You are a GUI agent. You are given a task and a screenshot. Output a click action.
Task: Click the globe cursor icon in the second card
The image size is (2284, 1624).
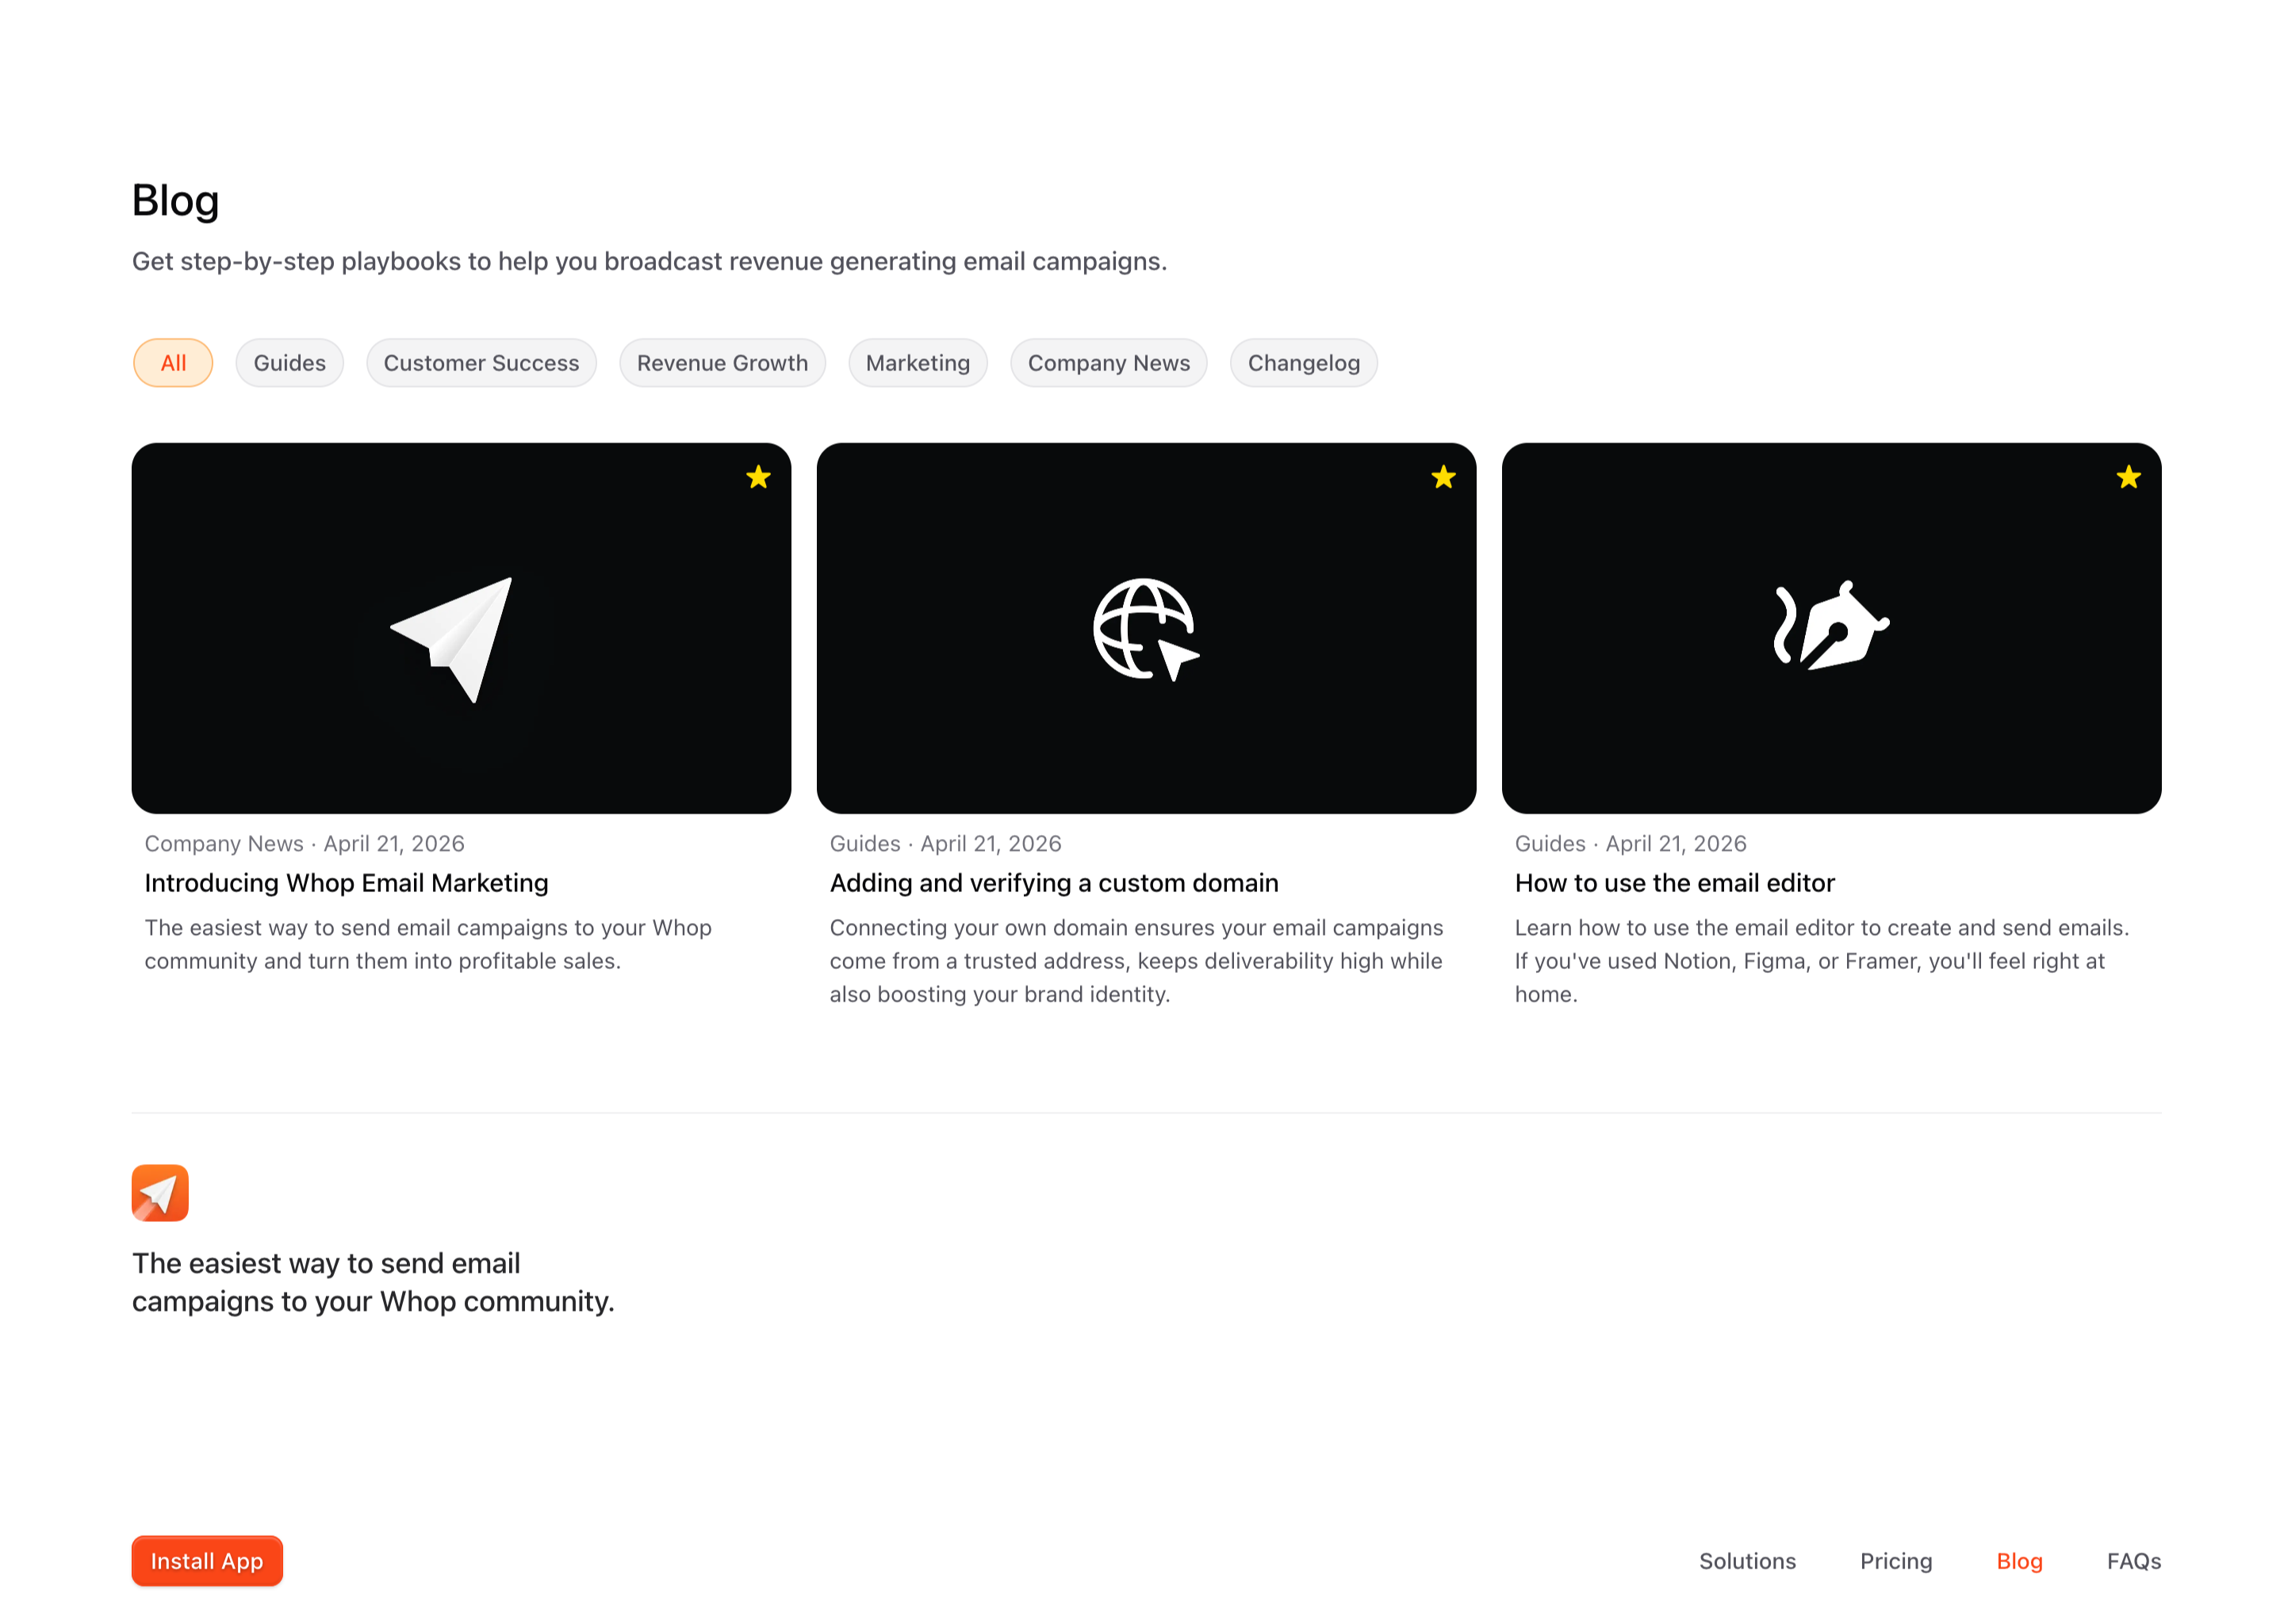click(1146, 629)
